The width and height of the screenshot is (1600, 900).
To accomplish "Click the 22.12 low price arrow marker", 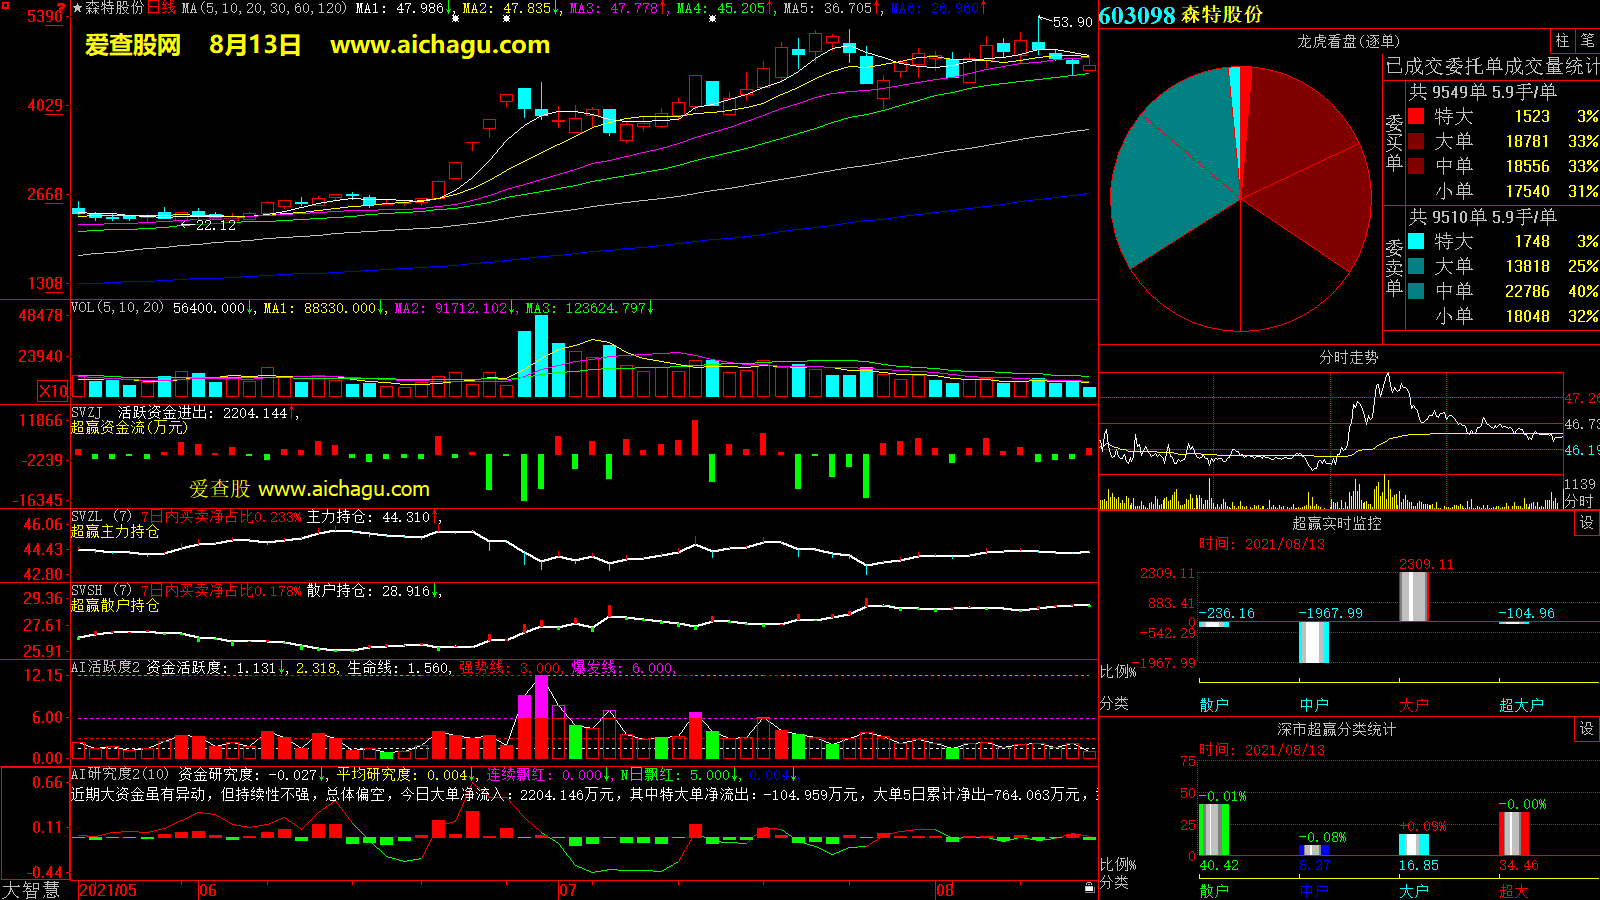I will click(x=214, y=226).
